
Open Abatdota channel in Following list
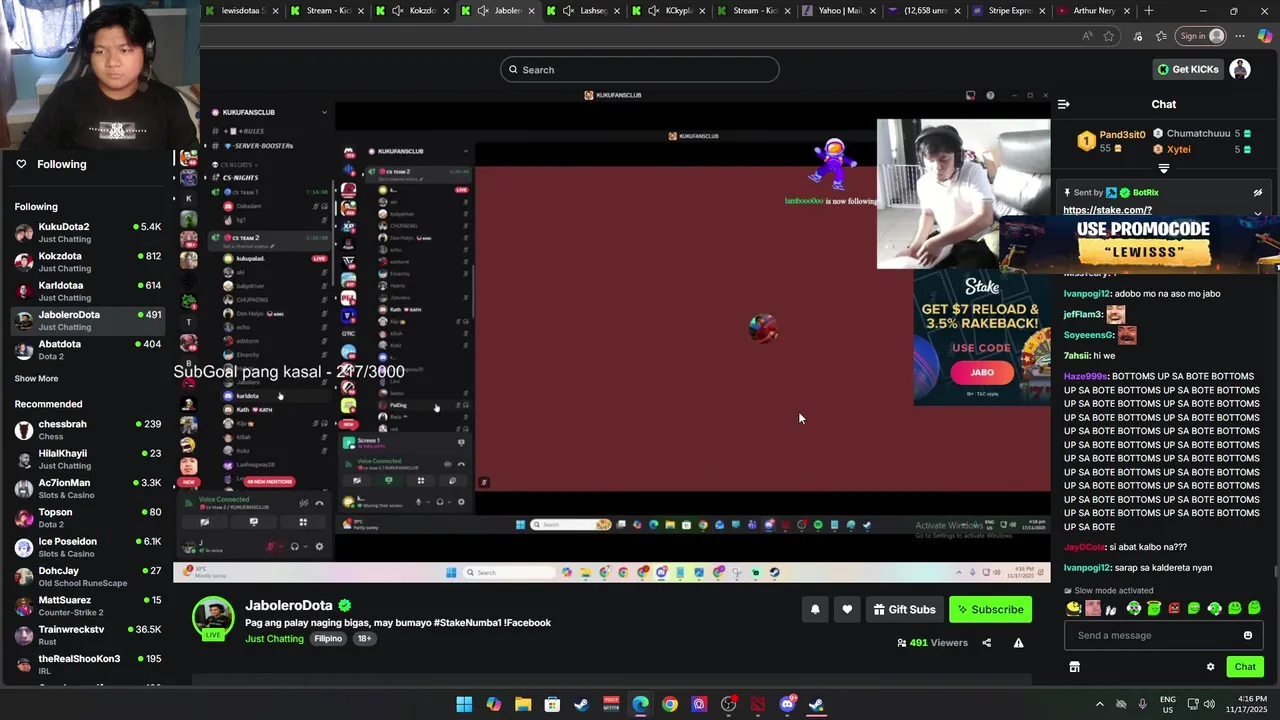[87, 350]
